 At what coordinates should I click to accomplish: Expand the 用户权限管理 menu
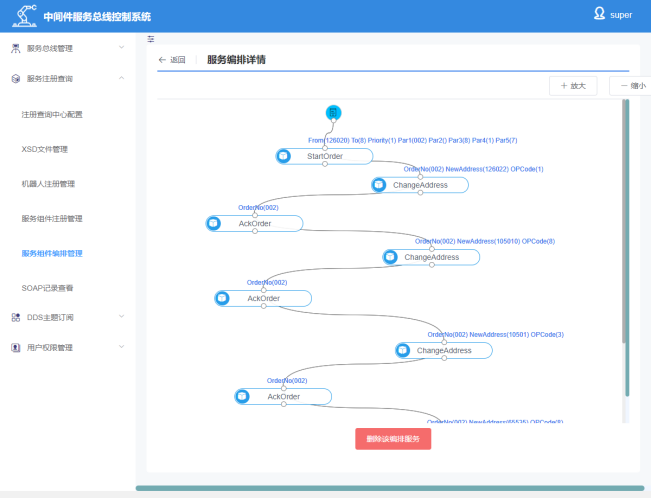(121, 348)
